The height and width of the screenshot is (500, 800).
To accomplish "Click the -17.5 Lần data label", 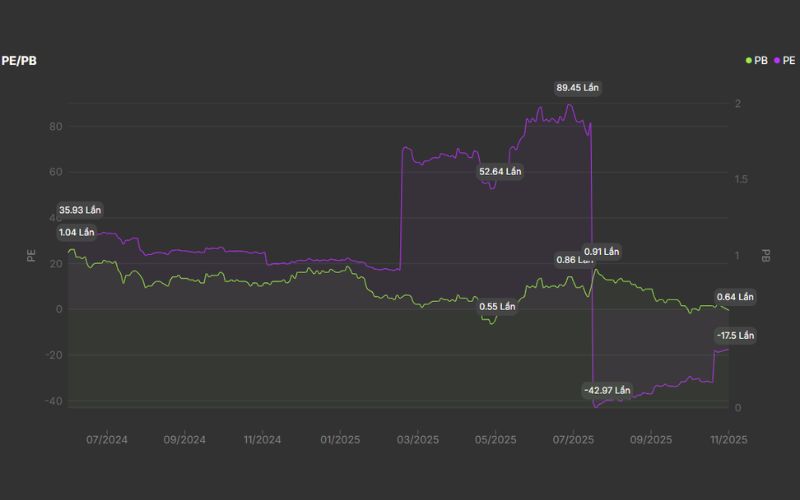I will (735, 335).
